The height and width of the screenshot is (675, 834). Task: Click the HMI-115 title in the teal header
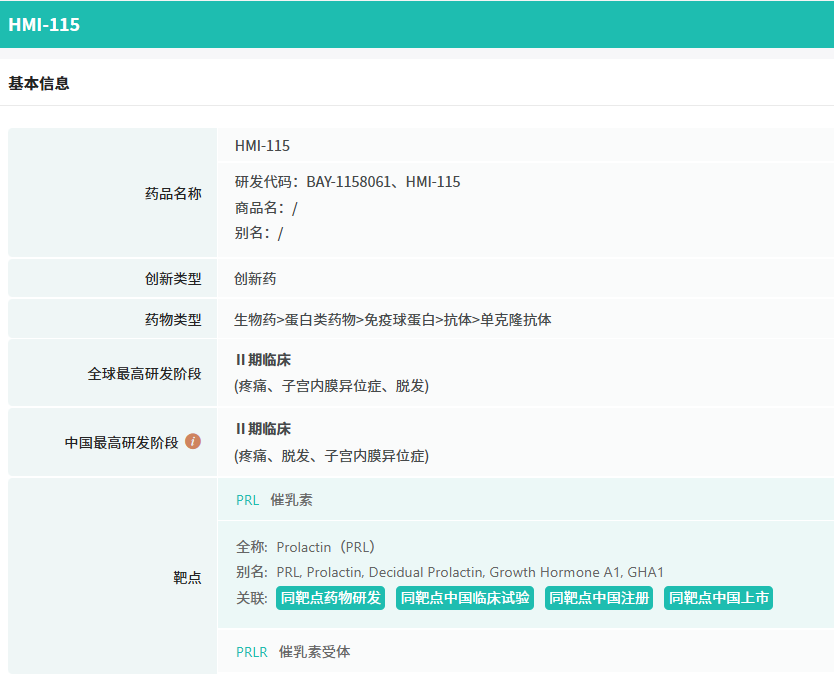pos(44,25)
